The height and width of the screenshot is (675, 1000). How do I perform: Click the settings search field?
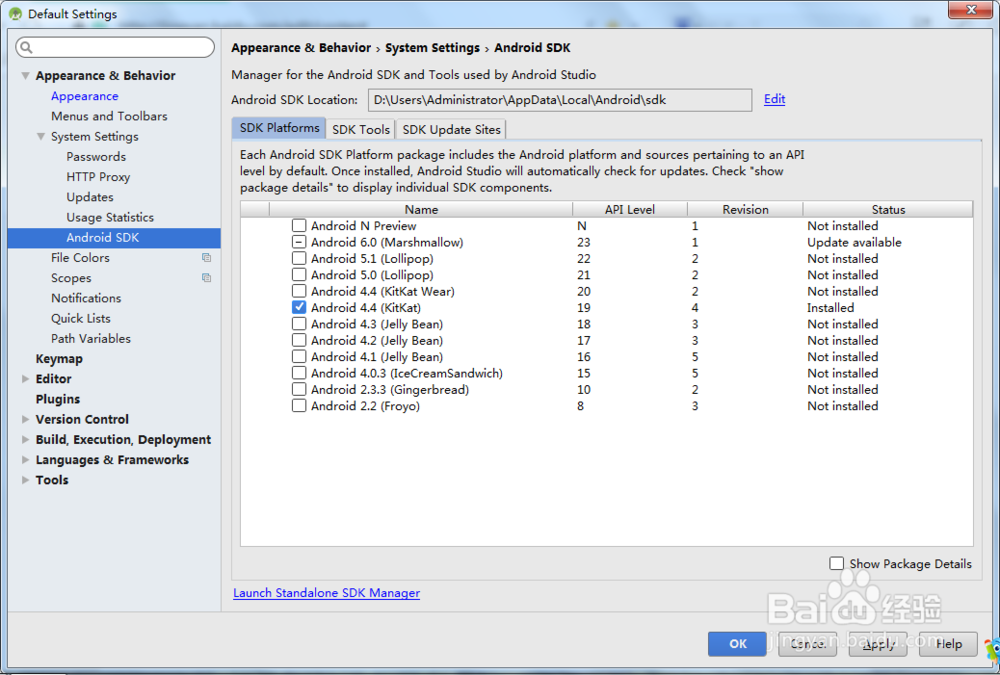(x=115, y=47)
